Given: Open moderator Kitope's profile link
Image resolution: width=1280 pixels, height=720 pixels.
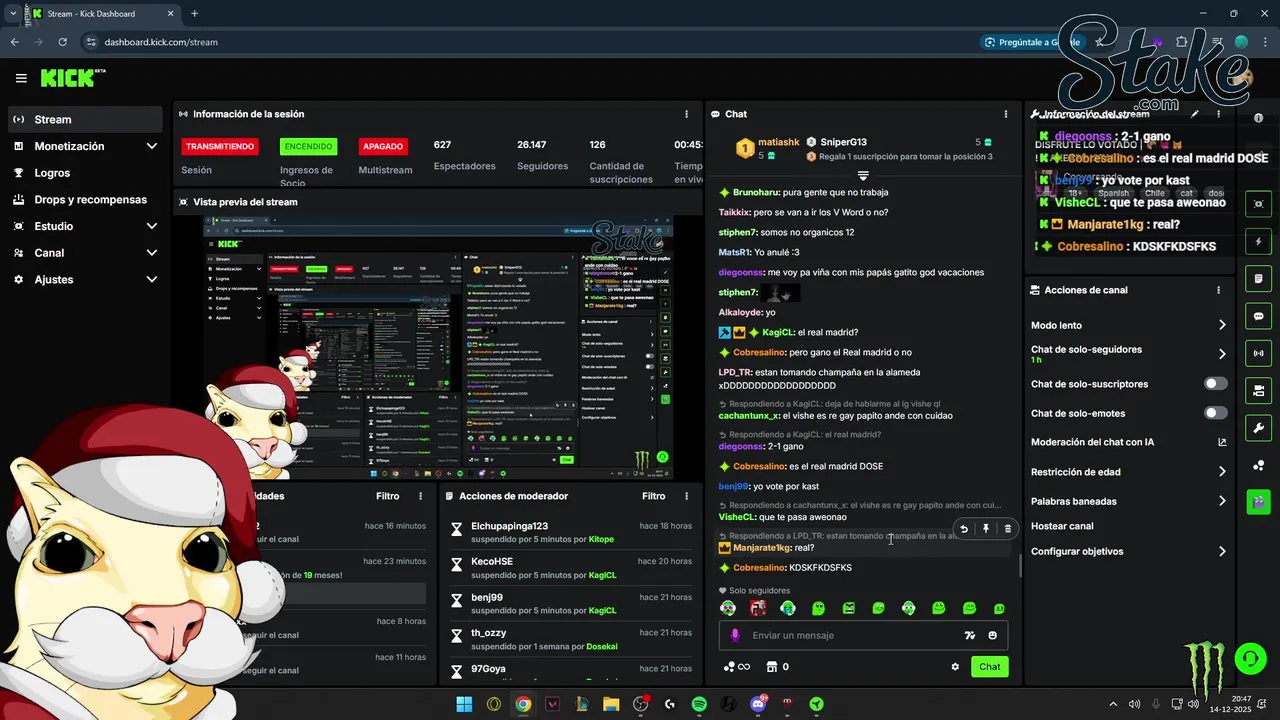Looking at the screenshot, I should click(x=601, y=539).
